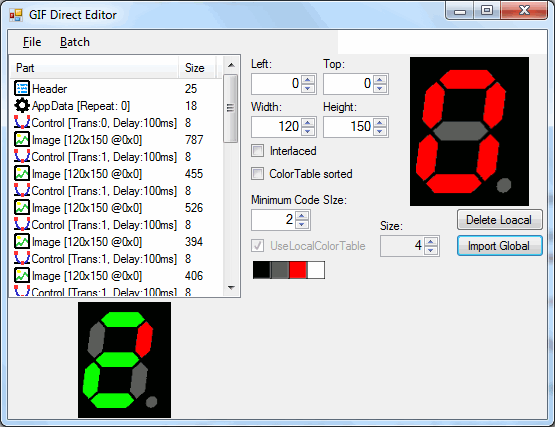Click the image icon of size 406 row
555x427 pixels.
pyautogui.click(x=22, y=275)
